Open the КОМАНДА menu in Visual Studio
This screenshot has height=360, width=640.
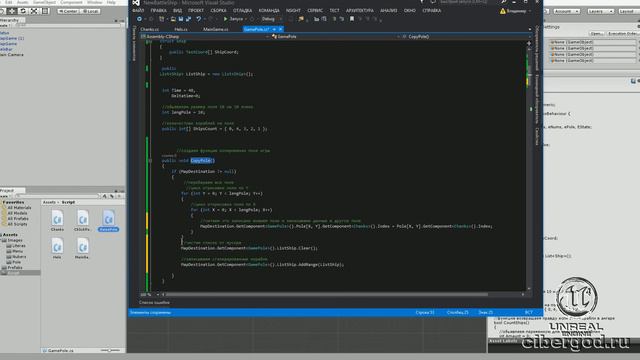[269, 11]
